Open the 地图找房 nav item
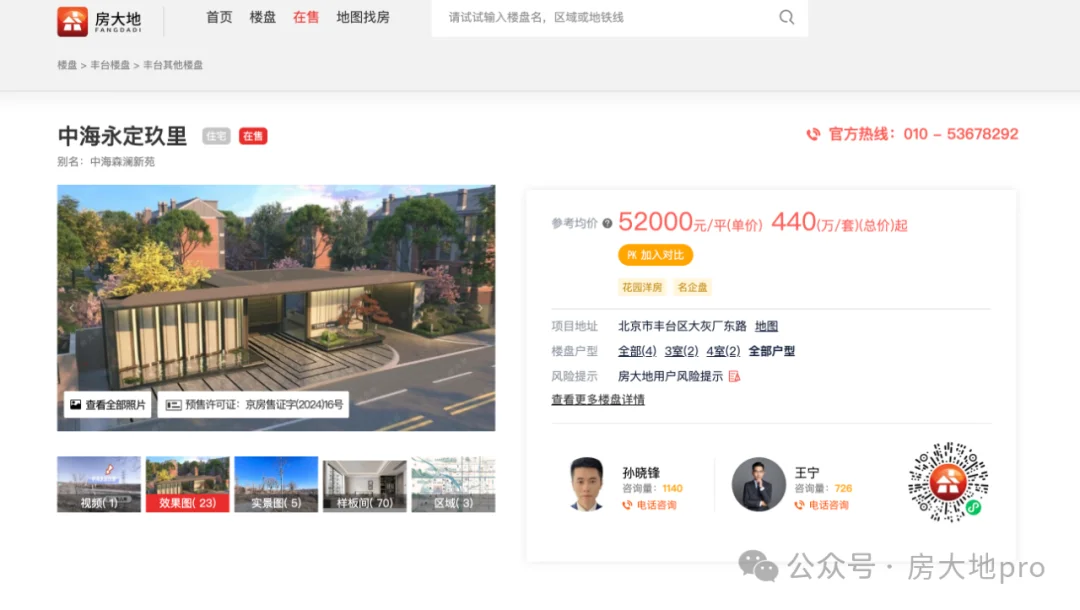 363,17
